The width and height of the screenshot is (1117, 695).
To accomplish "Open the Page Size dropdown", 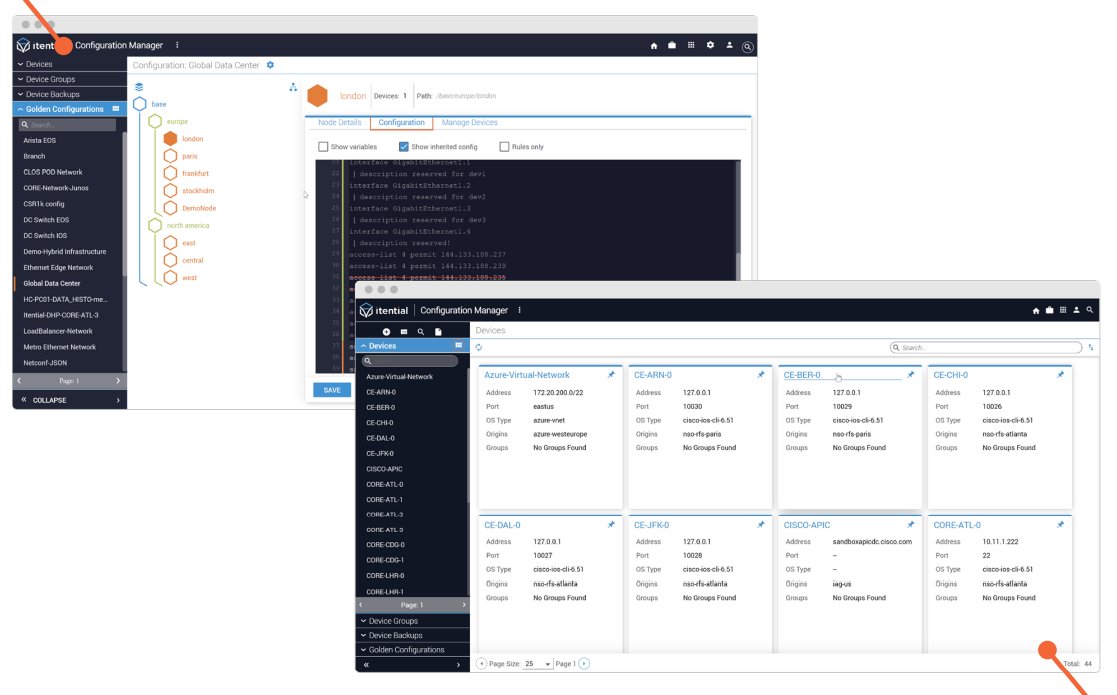I will coord(538,664).
